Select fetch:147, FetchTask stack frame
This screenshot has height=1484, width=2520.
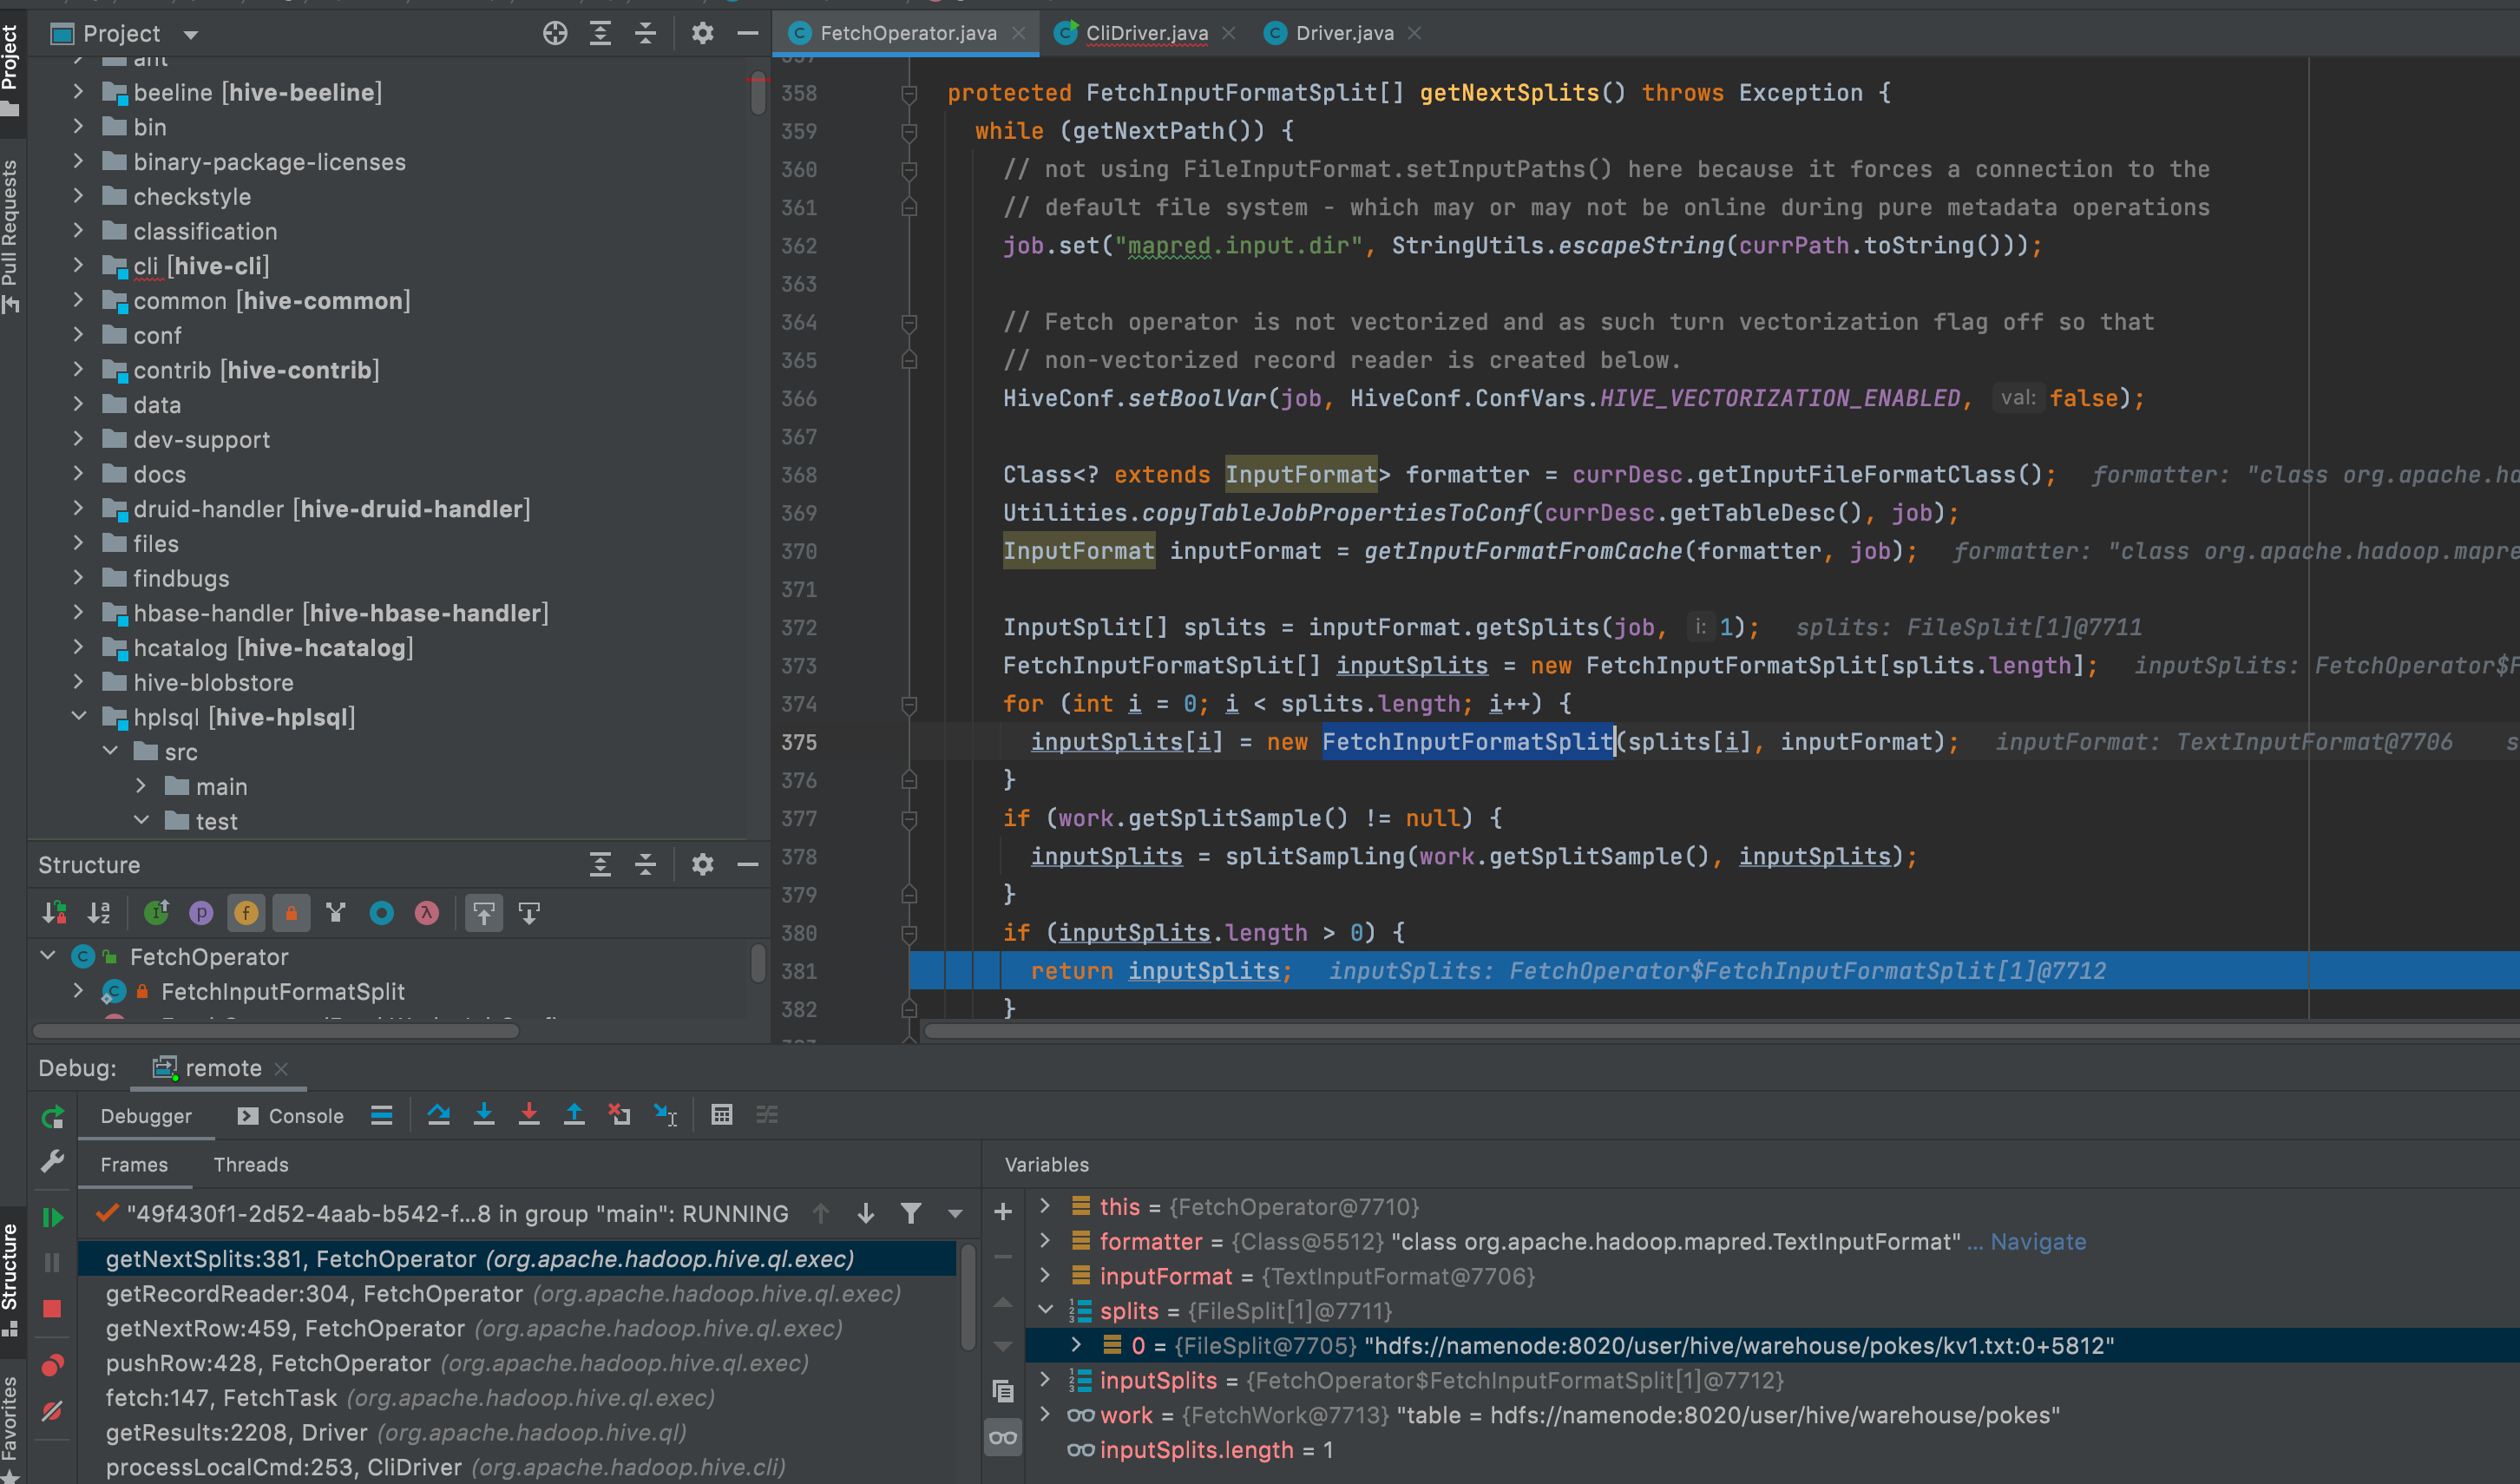tap(516, 1397)
